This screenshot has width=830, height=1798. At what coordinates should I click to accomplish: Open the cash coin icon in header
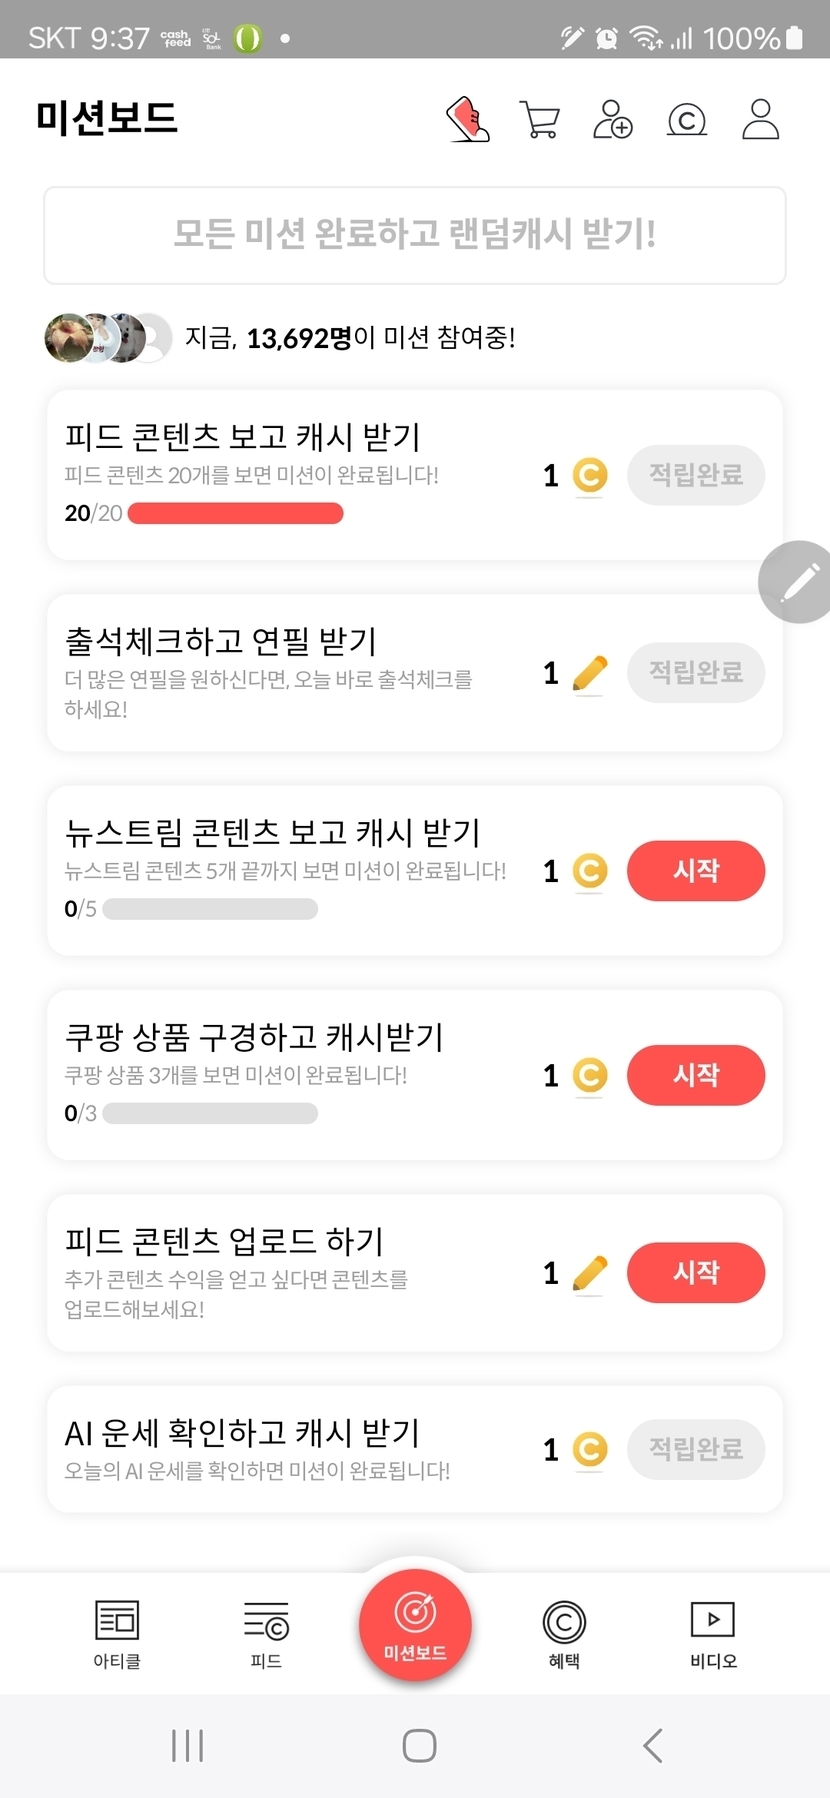click(687, 120)
